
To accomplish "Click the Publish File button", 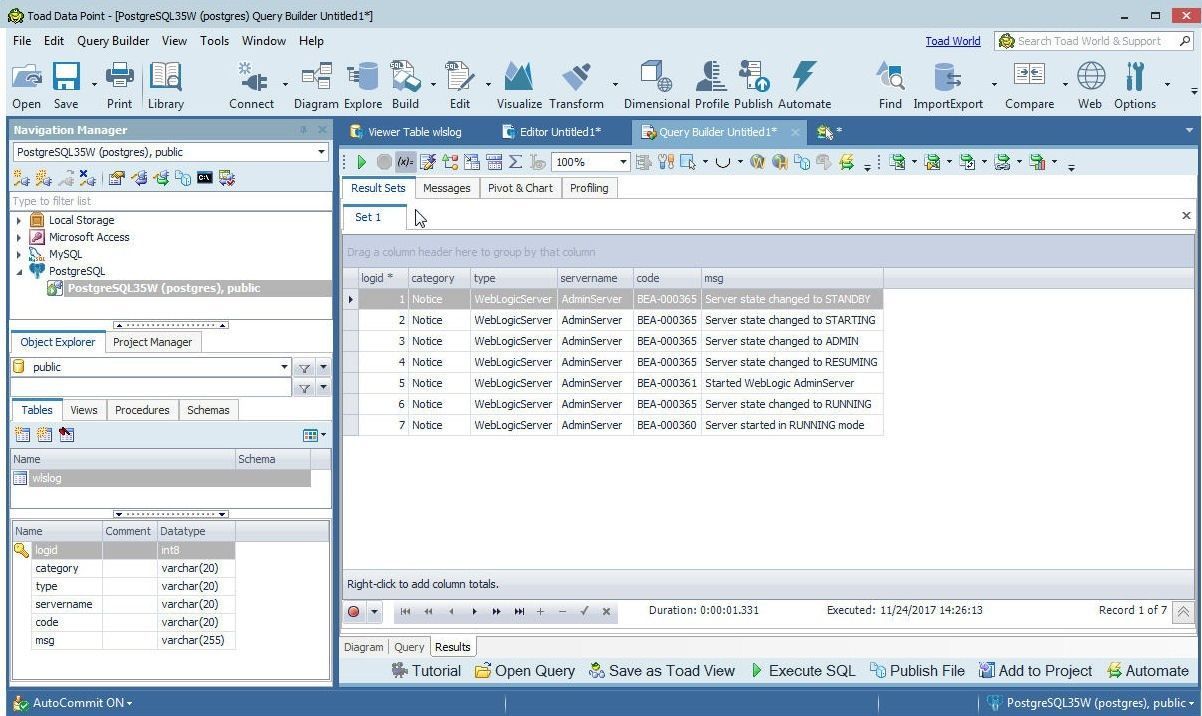I will point(918,671).
